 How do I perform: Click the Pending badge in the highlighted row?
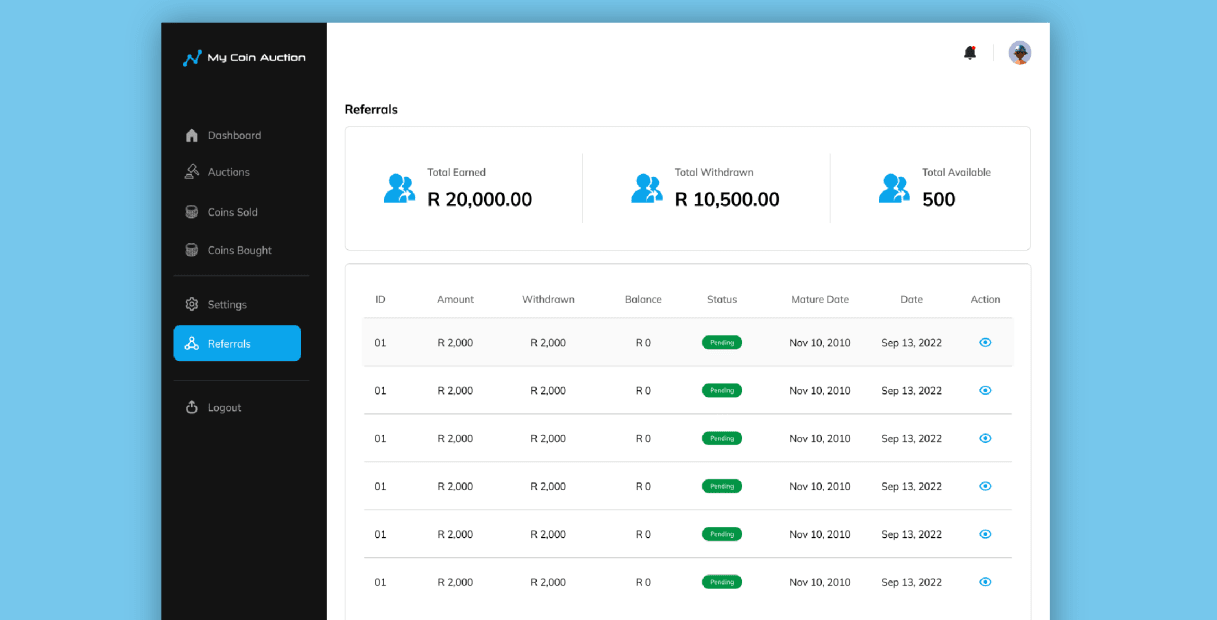pos(722,342)
